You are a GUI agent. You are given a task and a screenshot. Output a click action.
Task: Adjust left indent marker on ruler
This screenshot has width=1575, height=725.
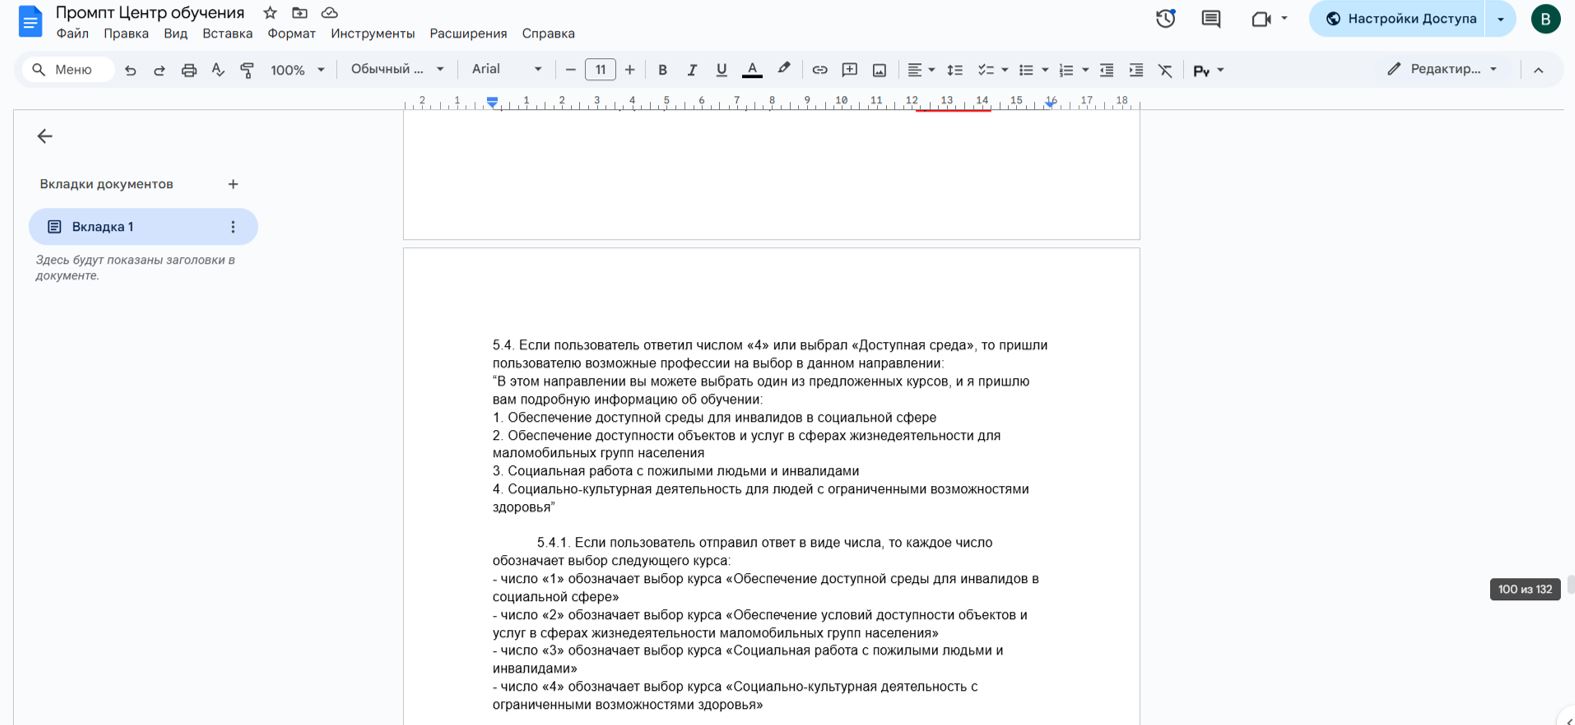pos(492,102)
